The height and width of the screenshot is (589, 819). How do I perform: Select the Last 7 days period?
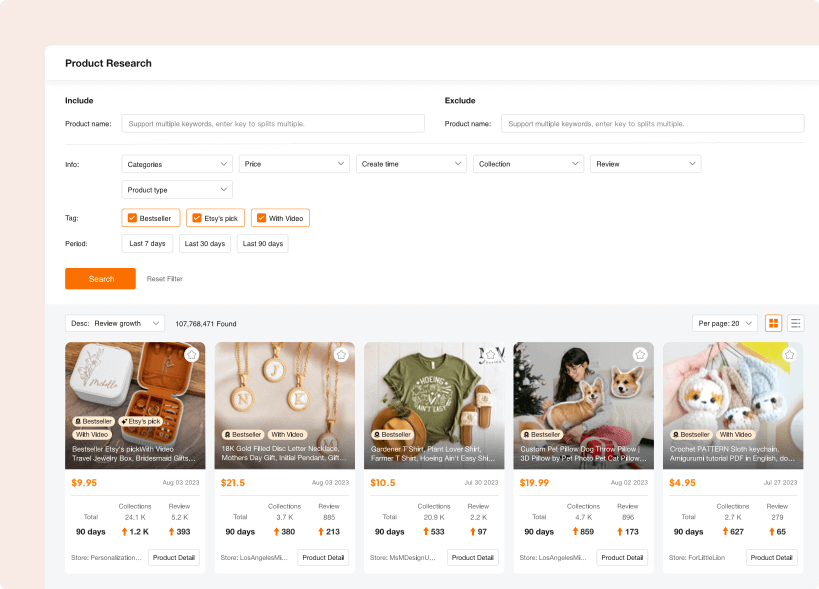(x=148, y=243)
